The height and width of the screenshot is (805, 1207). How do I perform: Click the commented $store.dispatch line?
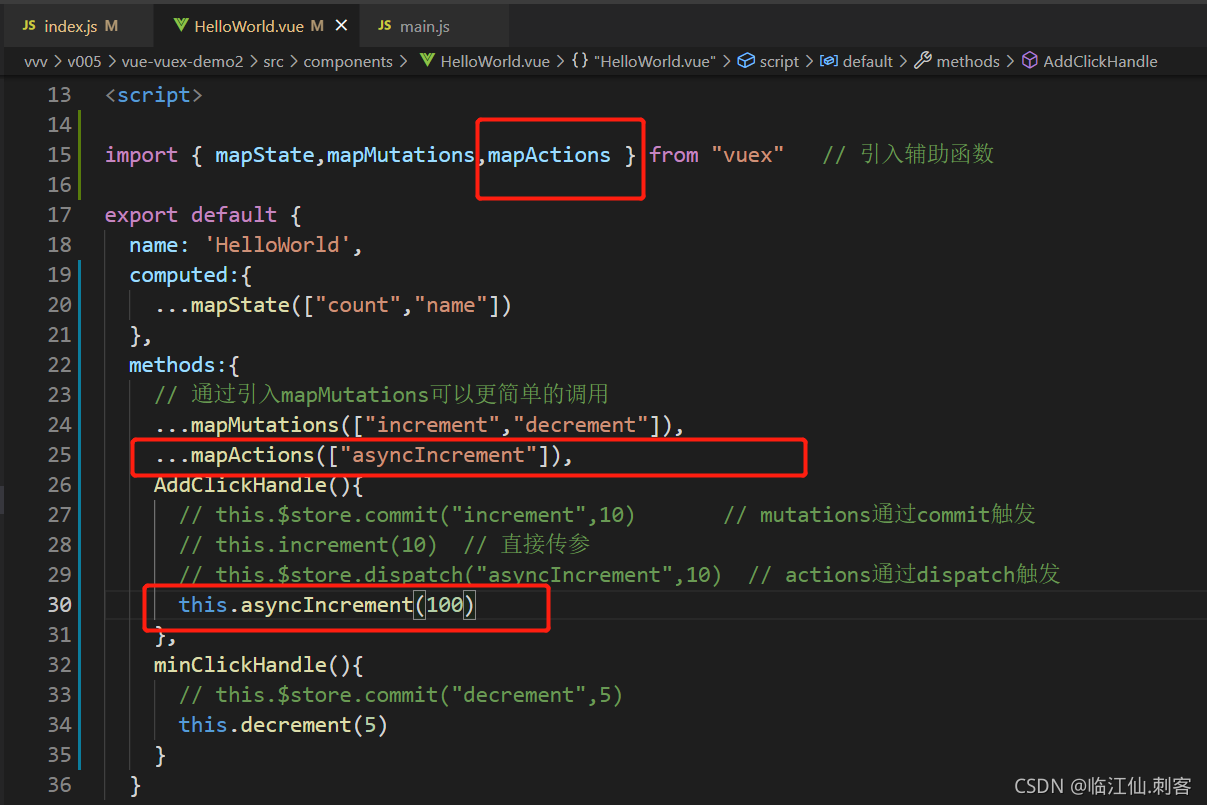coord(449,575)
